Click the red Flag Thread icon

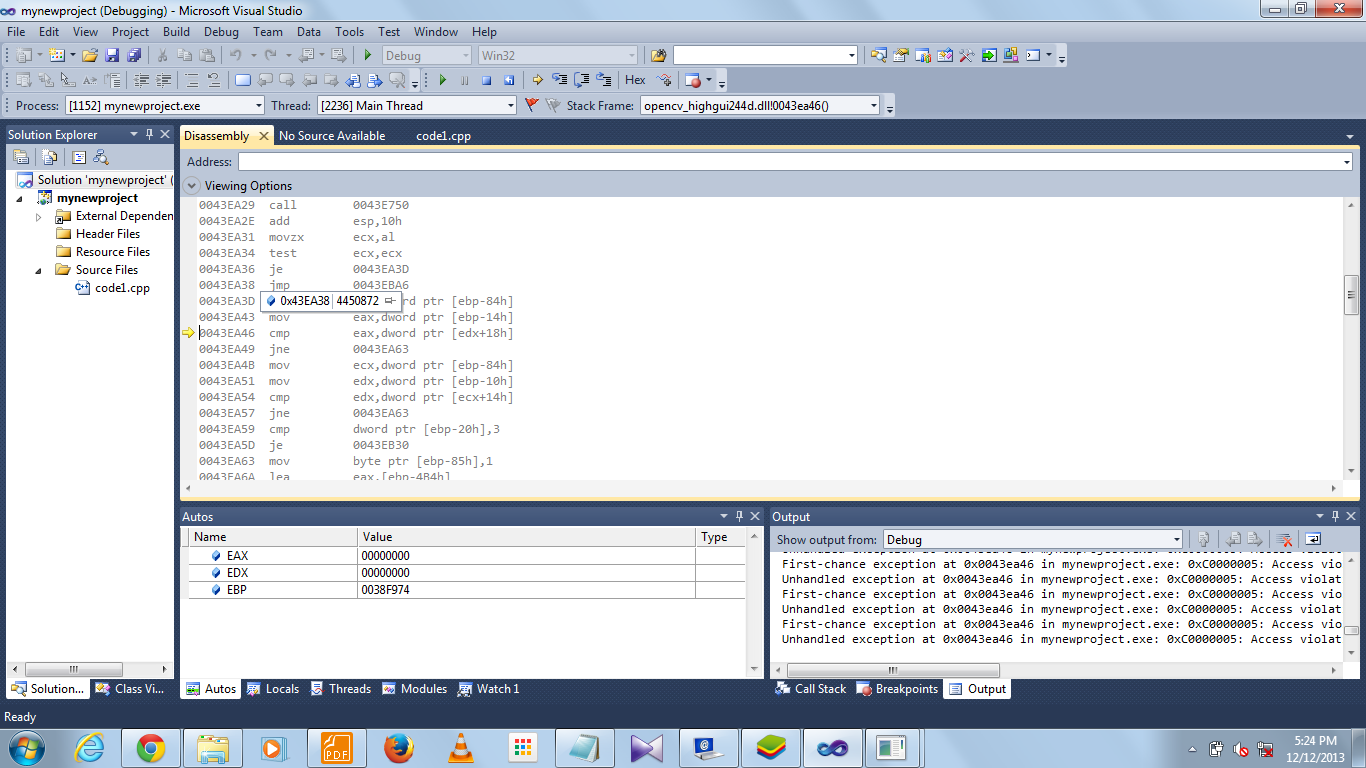pos(532,105)
